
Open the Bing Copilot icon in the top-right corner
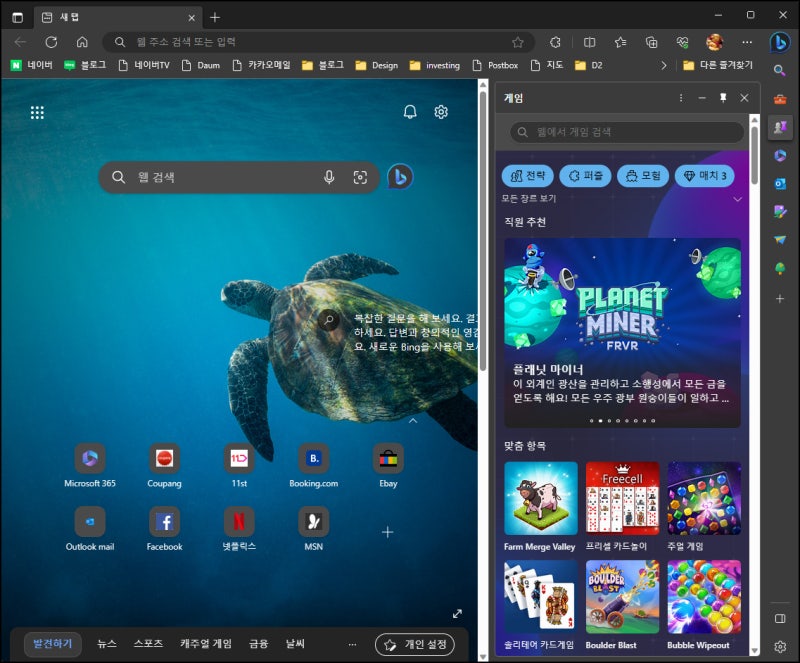(x=780, y=42)
